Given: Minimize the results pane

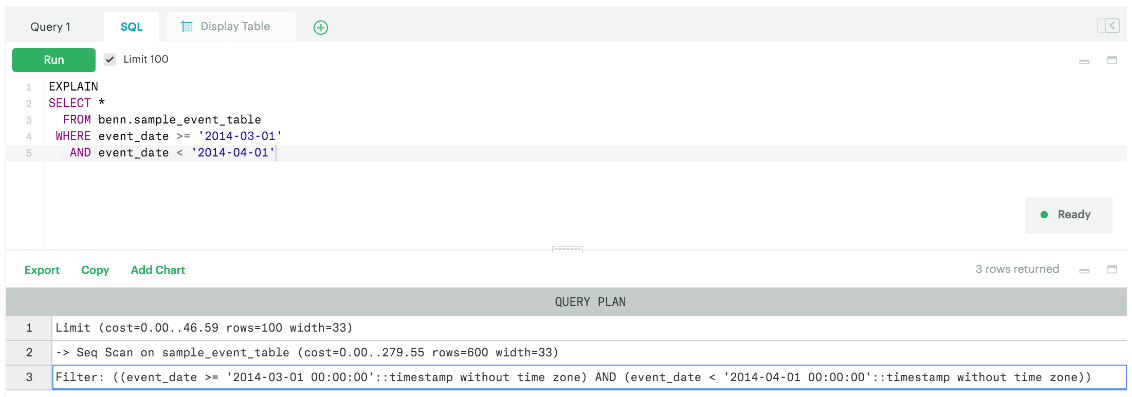Looking at the screenshot, I should (x=1084, y=271).
